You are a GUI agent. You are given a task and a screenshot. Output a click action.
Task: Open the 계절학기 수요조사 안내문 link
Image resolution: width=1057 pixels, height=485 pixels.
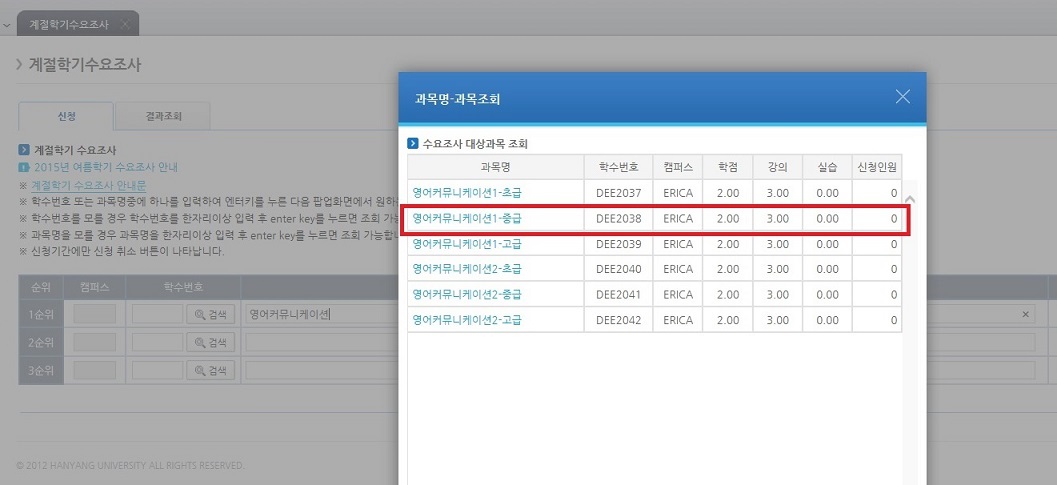pyautogui.click(x=89, y=185)
